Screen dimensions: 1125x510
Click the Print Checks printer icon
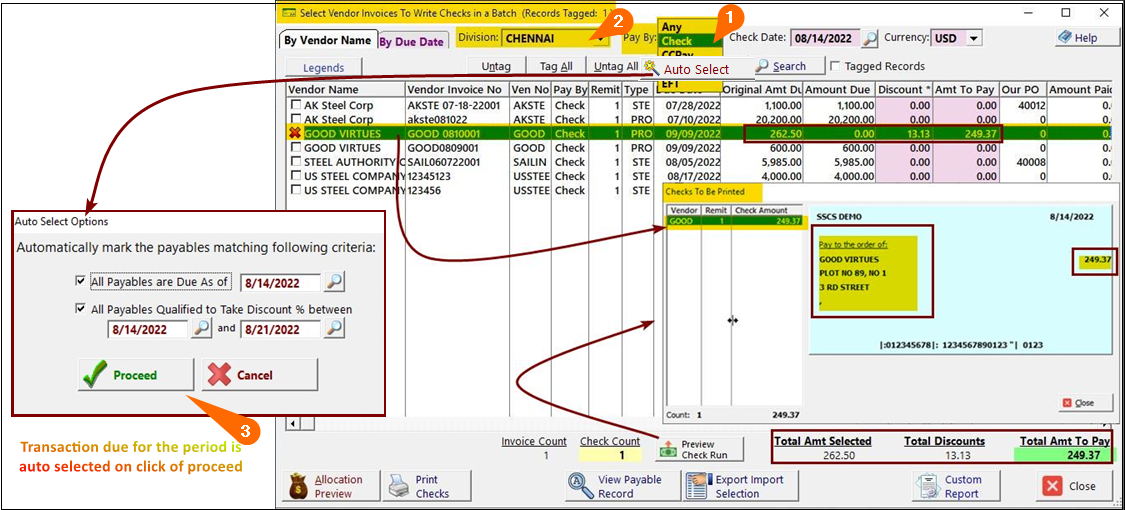pyautogui.click(x=399, y=486)
